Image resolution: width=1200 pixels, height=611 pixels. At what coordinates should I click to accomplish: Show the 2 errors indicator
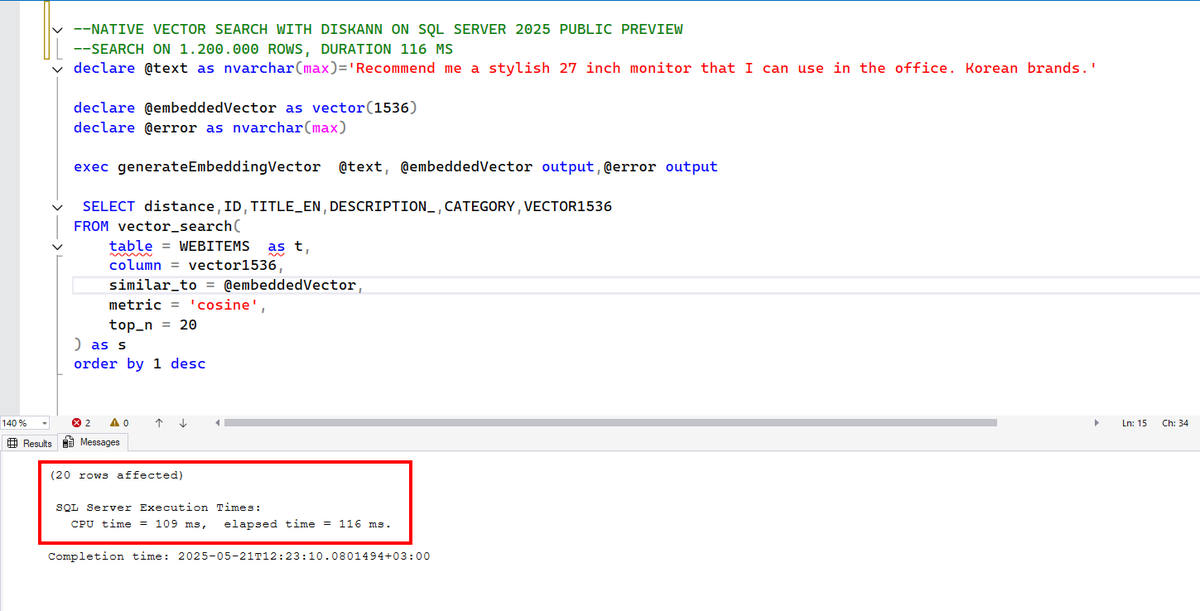point(82,423)
